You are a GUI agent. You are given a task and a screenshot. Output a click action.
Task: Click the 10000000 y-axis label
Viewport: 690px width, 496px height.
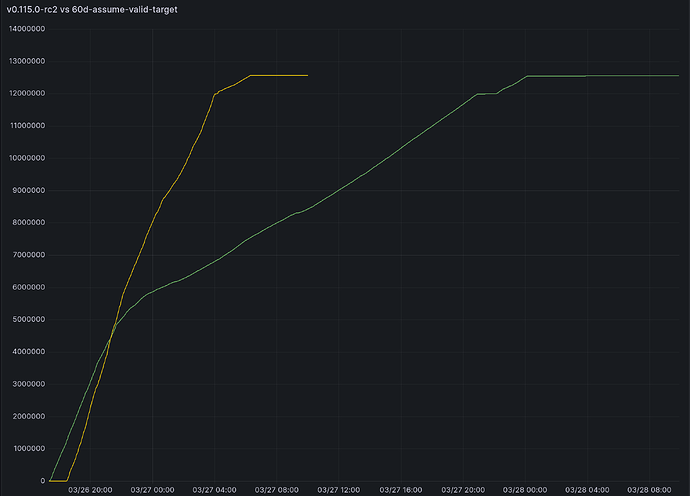(27, 158)
